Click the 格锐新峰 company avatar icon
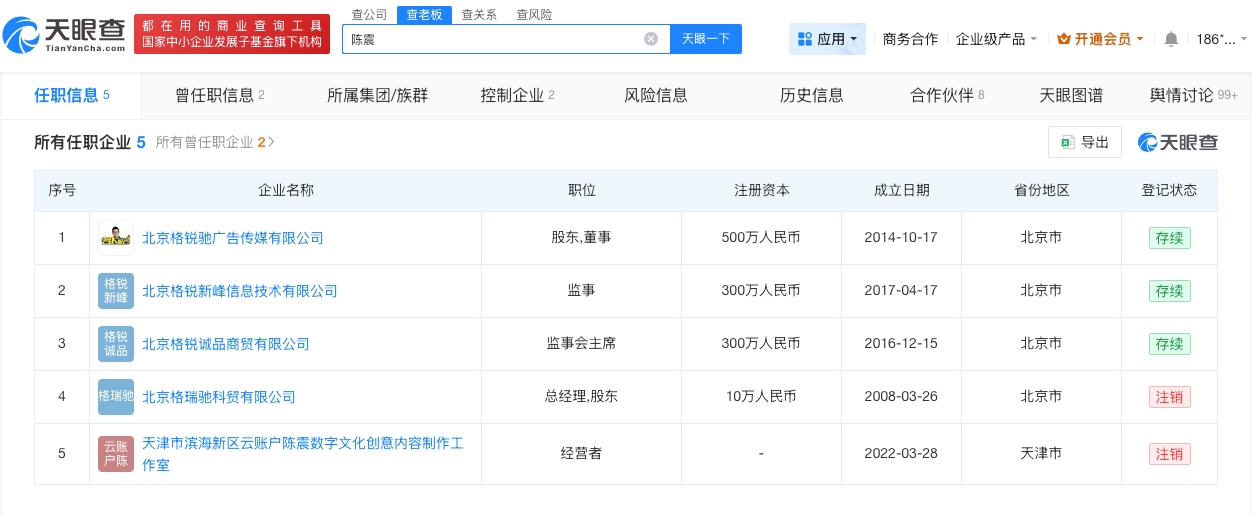The height and width of the screenshot is (515, 1252). pyautogui.click(x=116, y=291)
